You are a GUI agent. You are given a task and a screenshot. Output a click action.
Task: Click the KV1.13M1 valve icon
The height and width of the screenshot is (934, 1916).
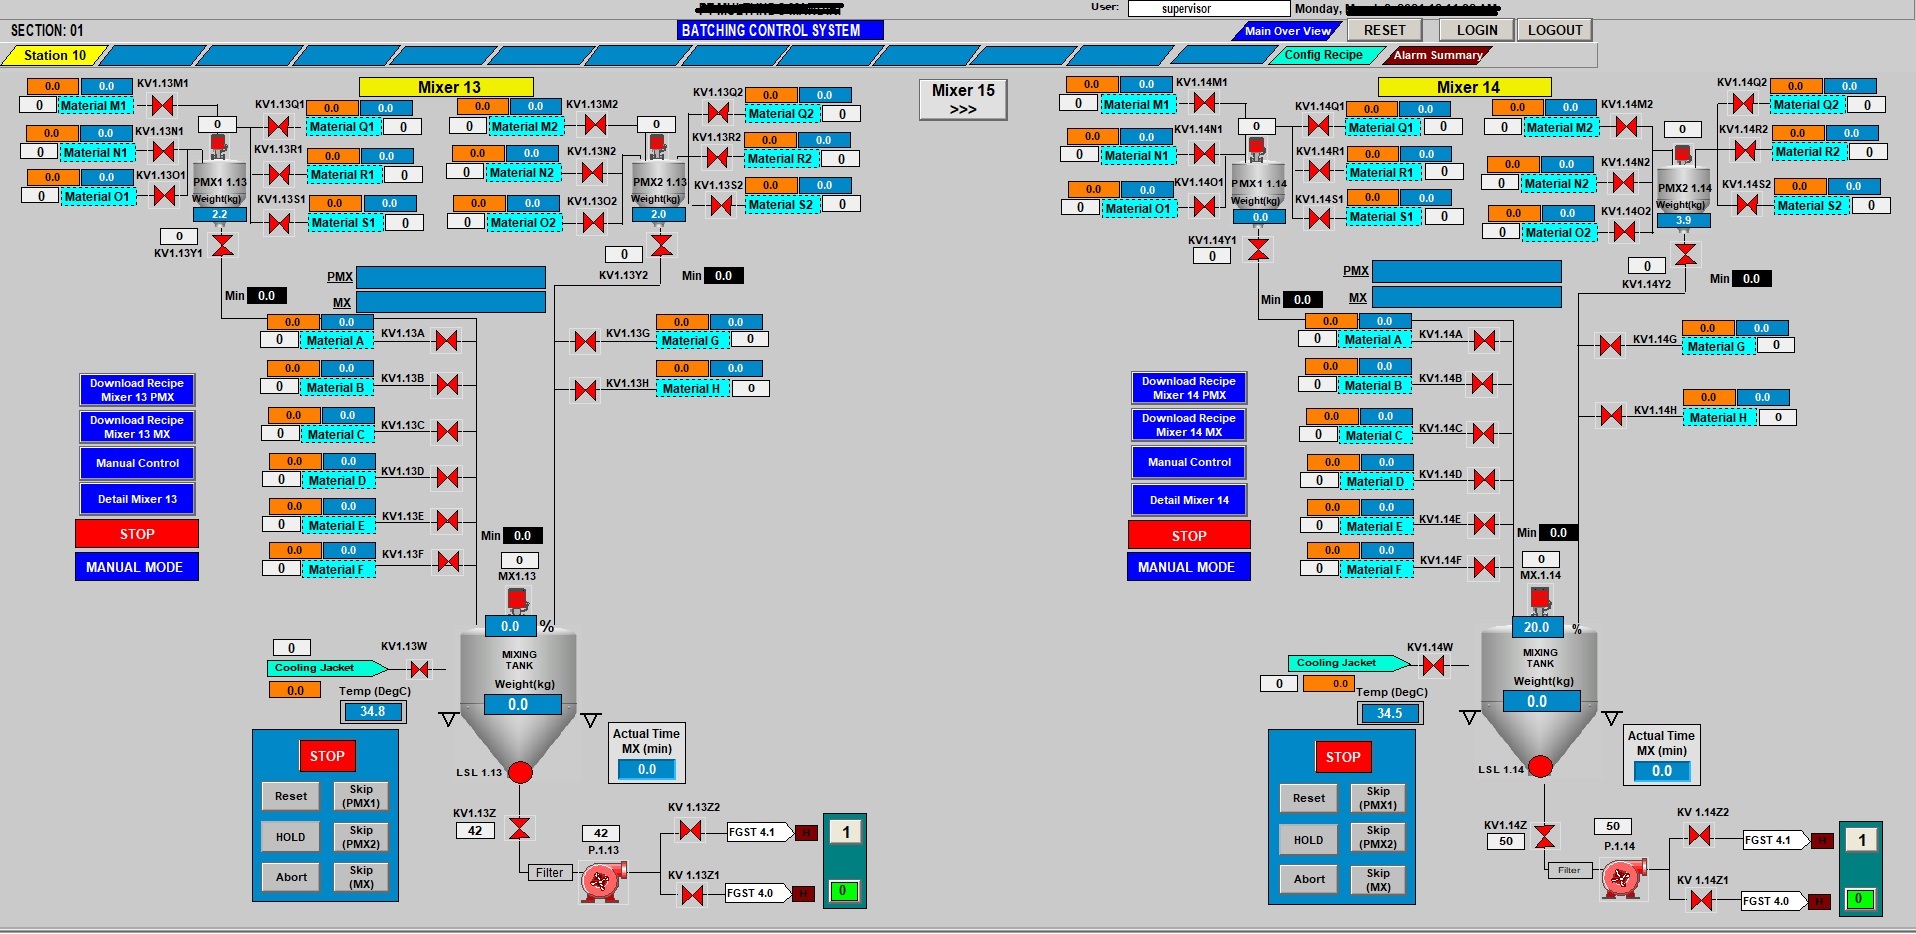tap(163, 105)
